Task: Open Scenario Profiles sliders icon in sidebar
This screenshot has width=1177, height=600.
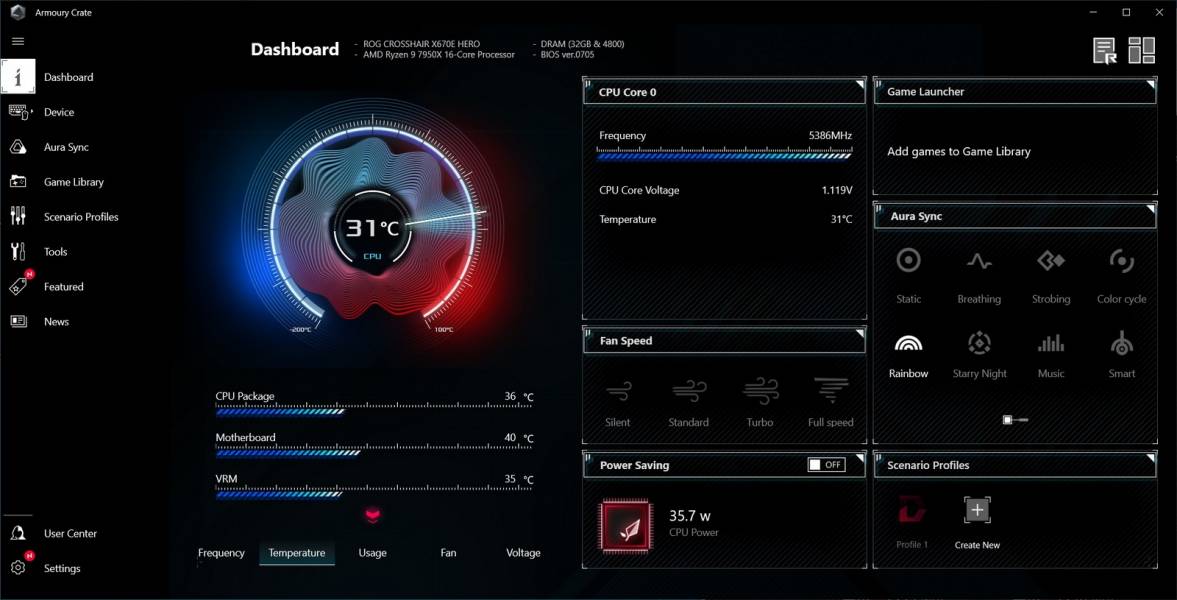Action: [18, 216]
